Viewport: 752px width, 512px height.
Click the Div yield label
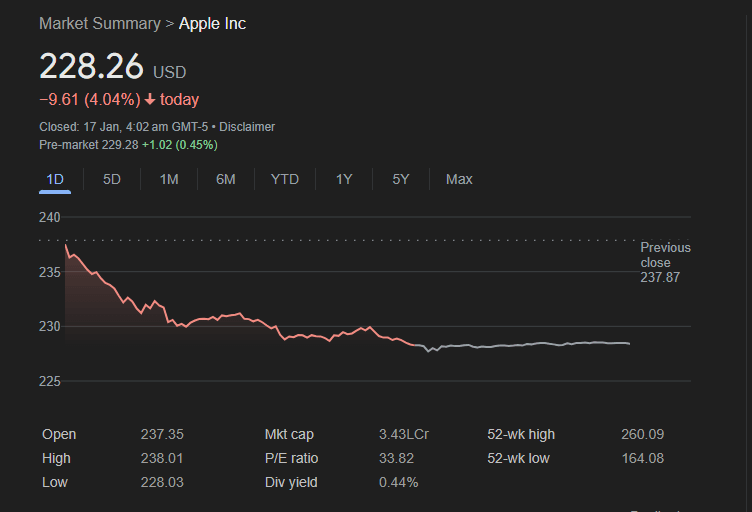[291, 482]
